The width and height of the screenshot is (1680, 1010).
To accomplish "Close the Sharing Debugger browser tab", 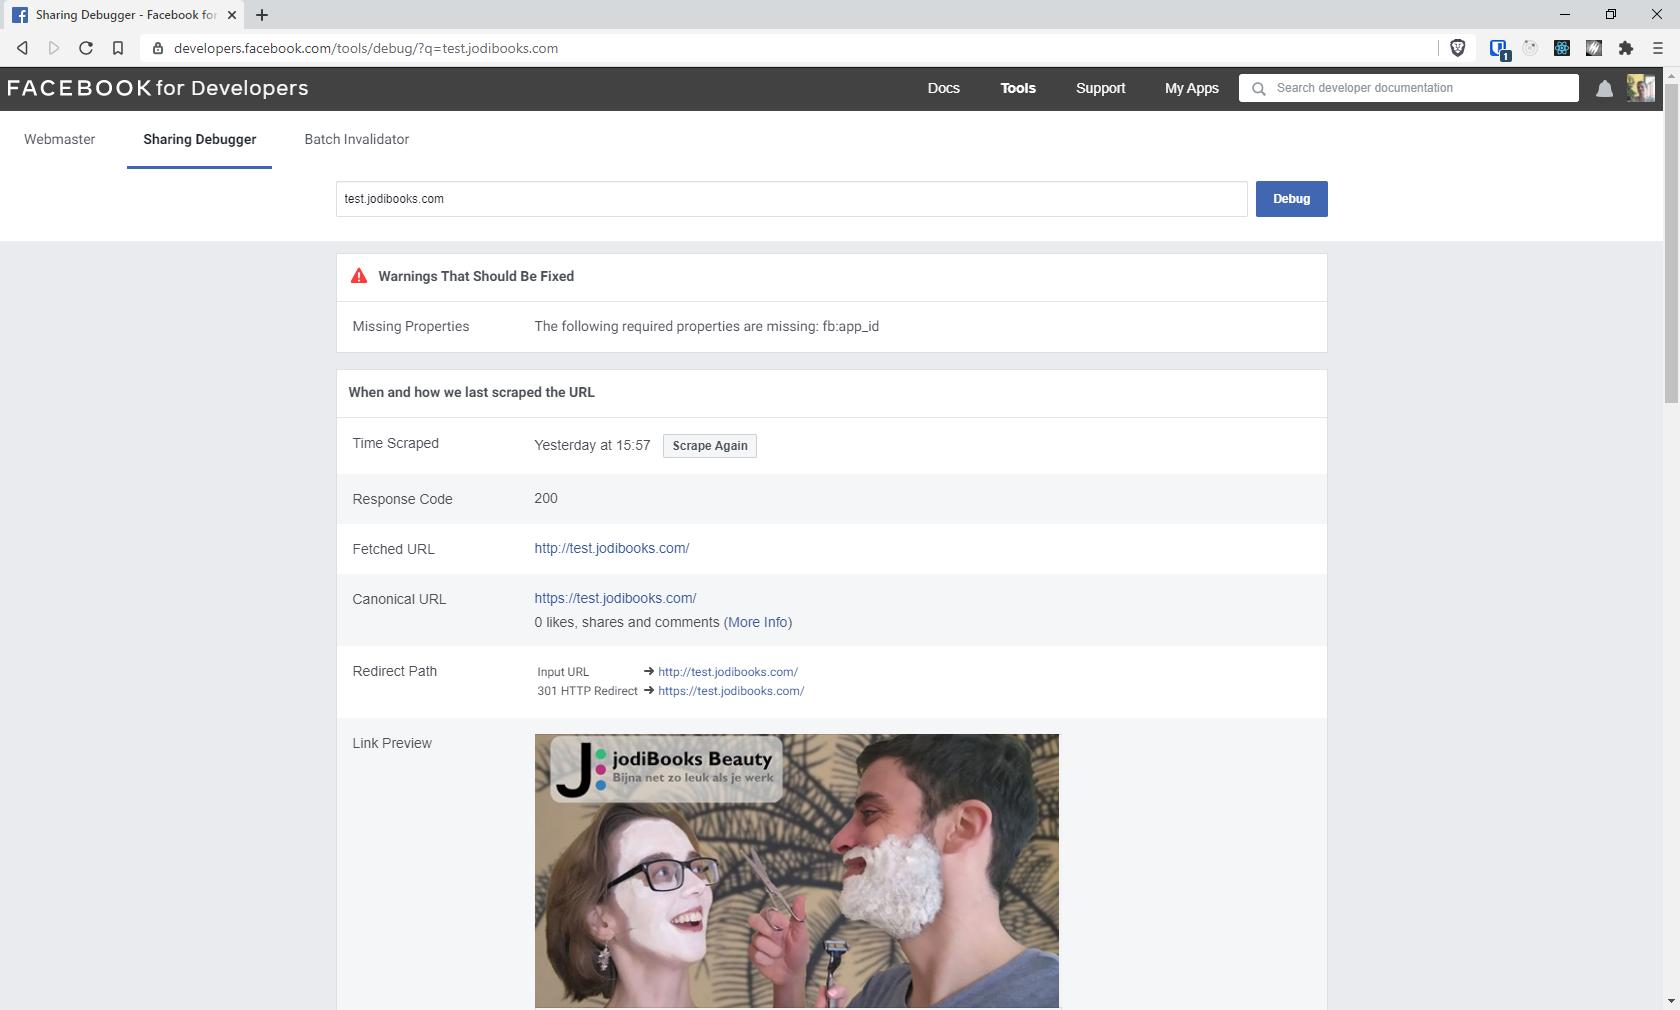I will (x=232, y=15).
